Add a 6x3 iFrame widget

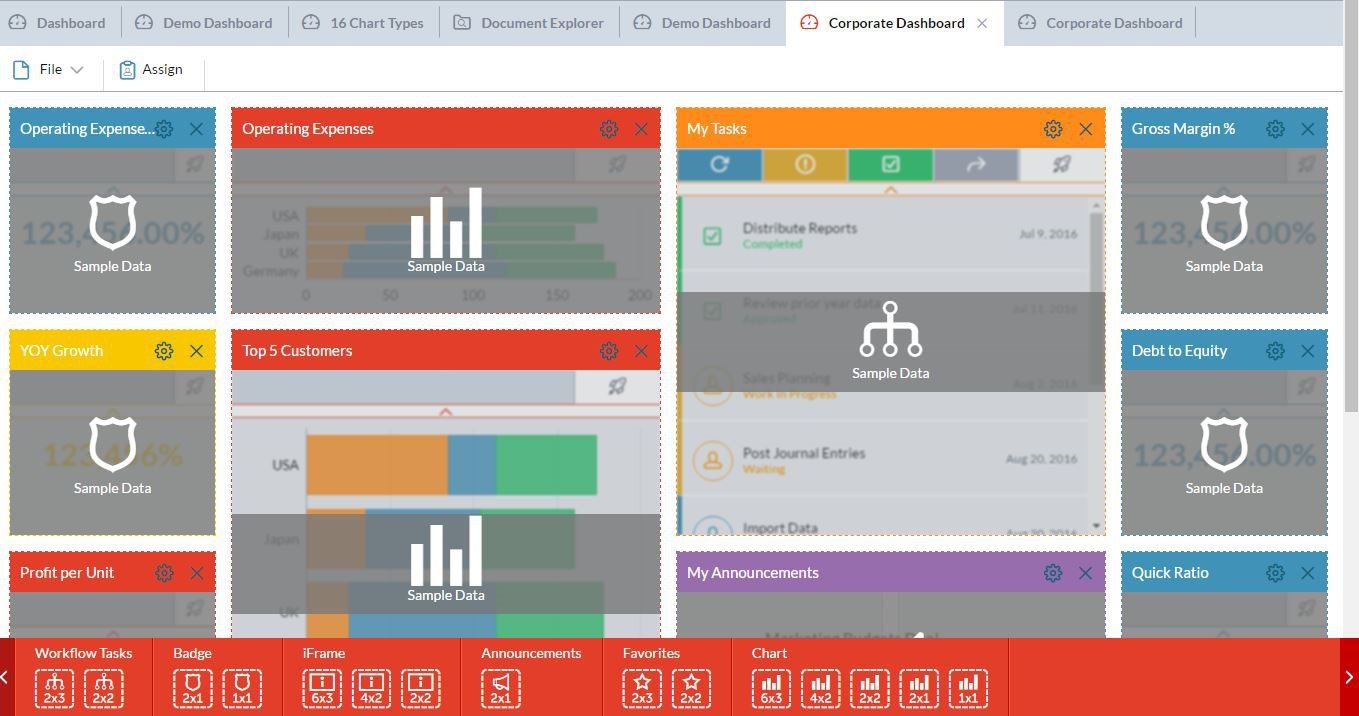pyautogui.click(x=321, y=687)
